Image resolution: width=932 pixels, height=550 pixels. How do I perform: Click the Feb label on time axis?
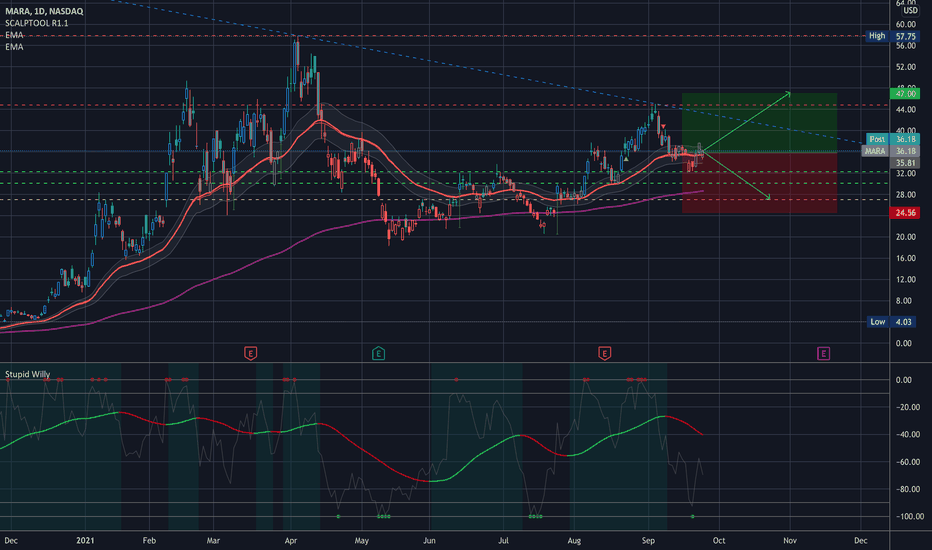pos(149,540)
